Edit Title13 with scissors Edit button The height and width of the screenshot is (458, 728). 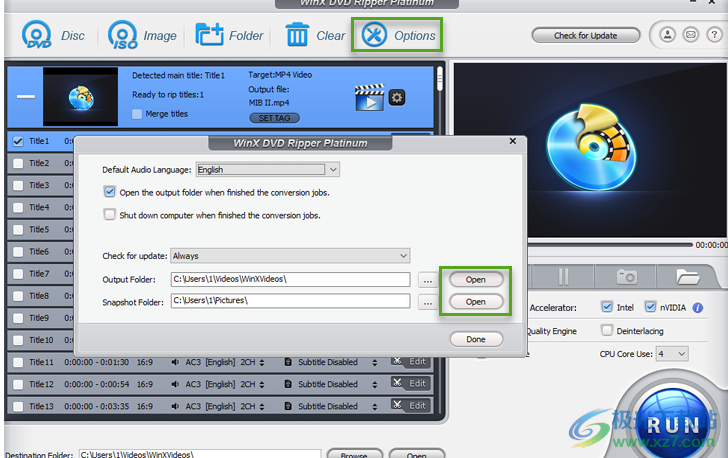tap(410, 406)
